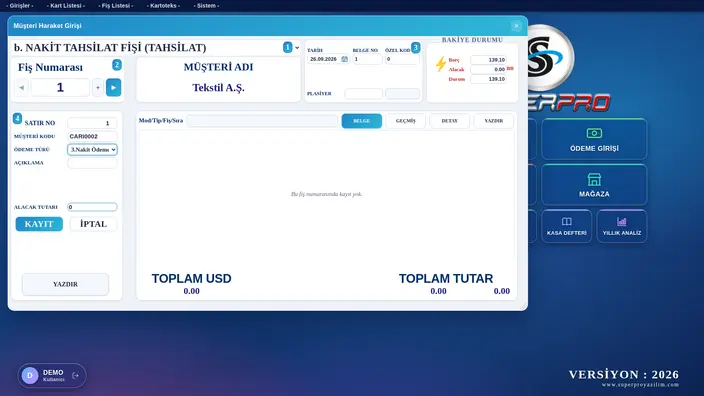This screenshot has height=396, width=704.
Task: Open the Fiş Listesi menu
Action: click(116, 6)
